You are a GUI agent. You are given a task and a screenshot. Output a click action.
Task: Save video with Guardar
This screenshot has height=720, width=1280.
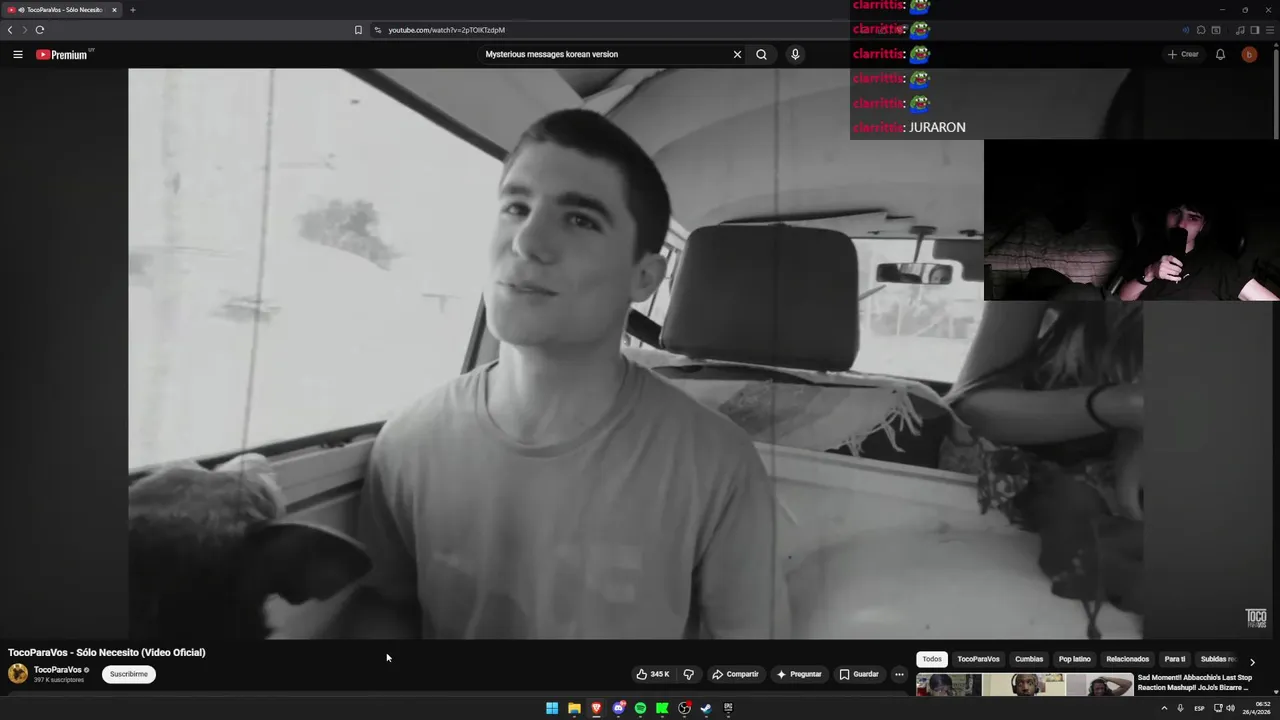pyautogui.click(x=859, y=674)
